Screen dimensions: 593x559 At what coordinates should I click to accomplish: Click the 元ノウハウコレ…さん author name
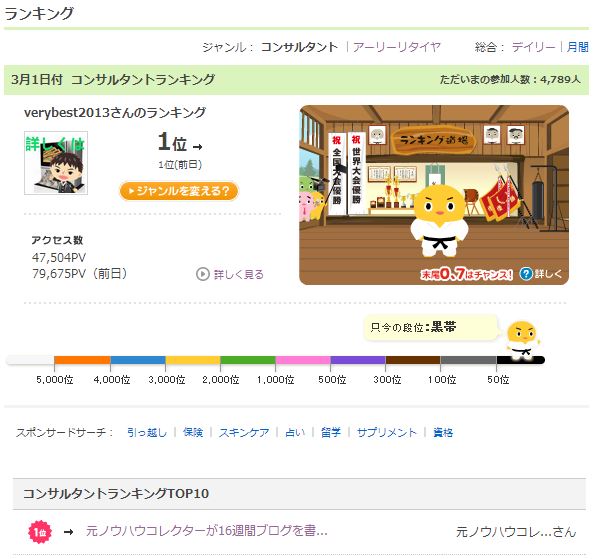point(516,532)
